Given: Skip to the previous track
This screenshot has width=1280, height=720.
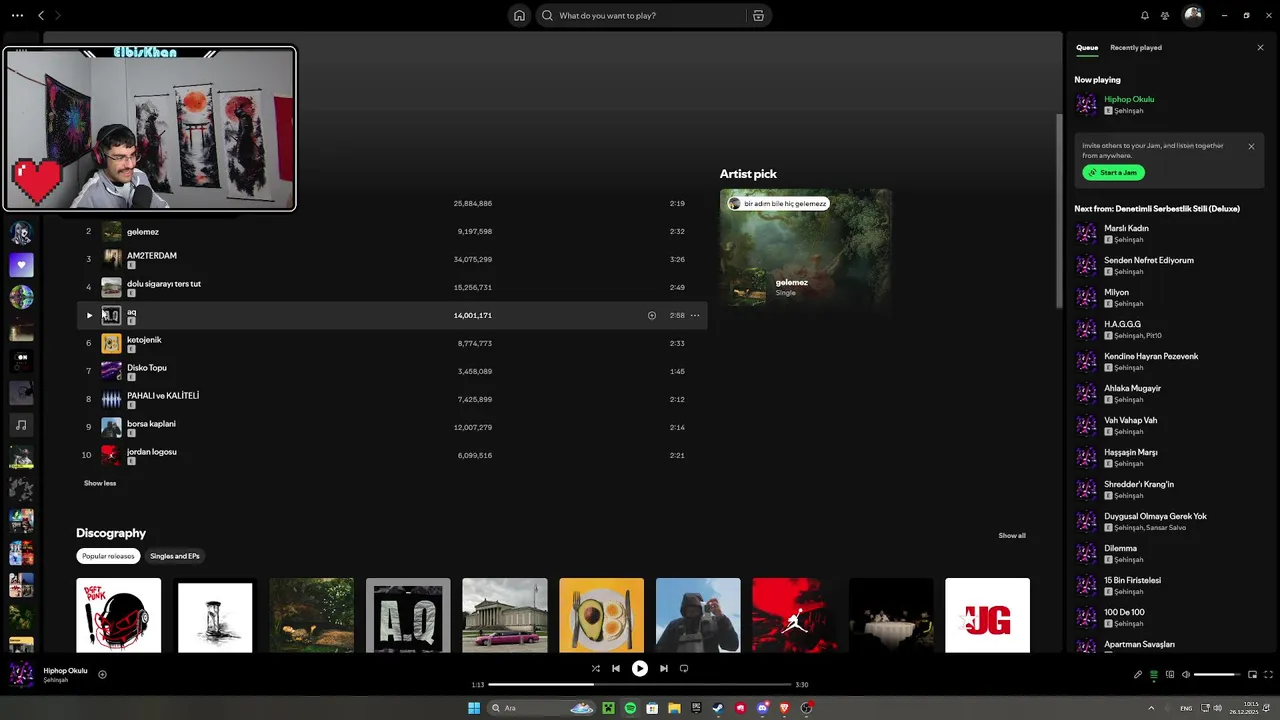Looking at the screenshot, I should click(x=616, y=668).
